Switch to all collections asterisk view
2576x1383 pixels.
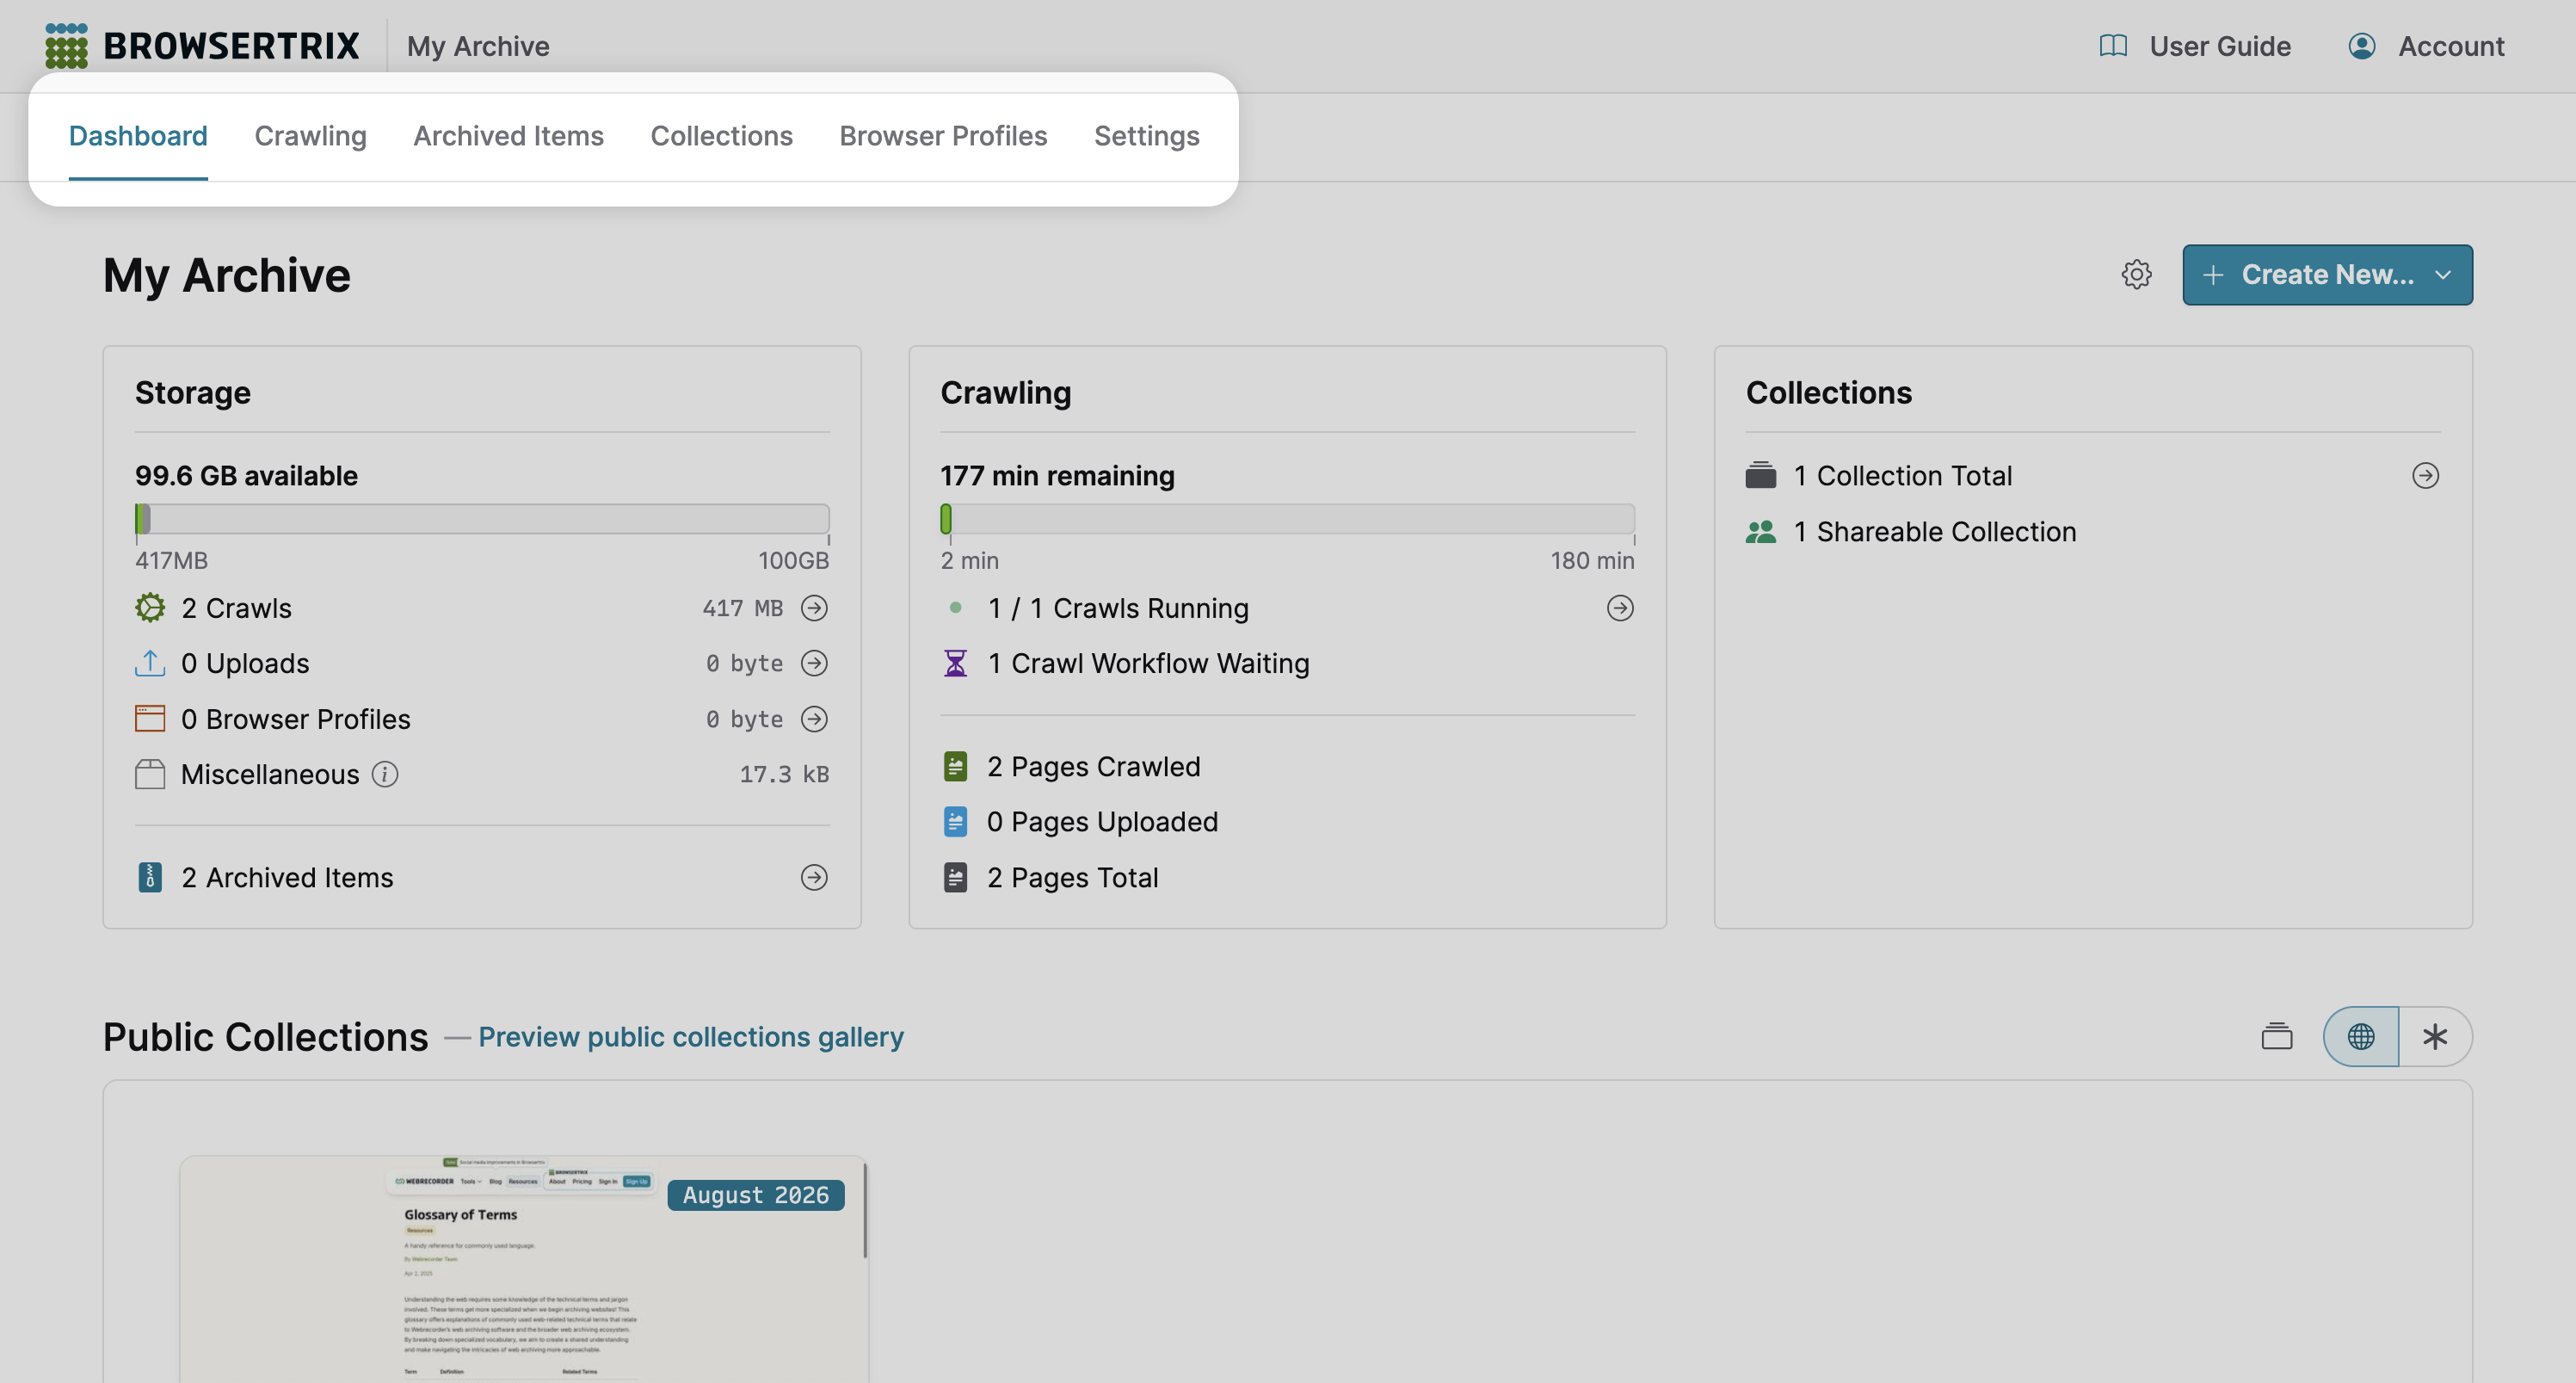pos(2435,1036)
